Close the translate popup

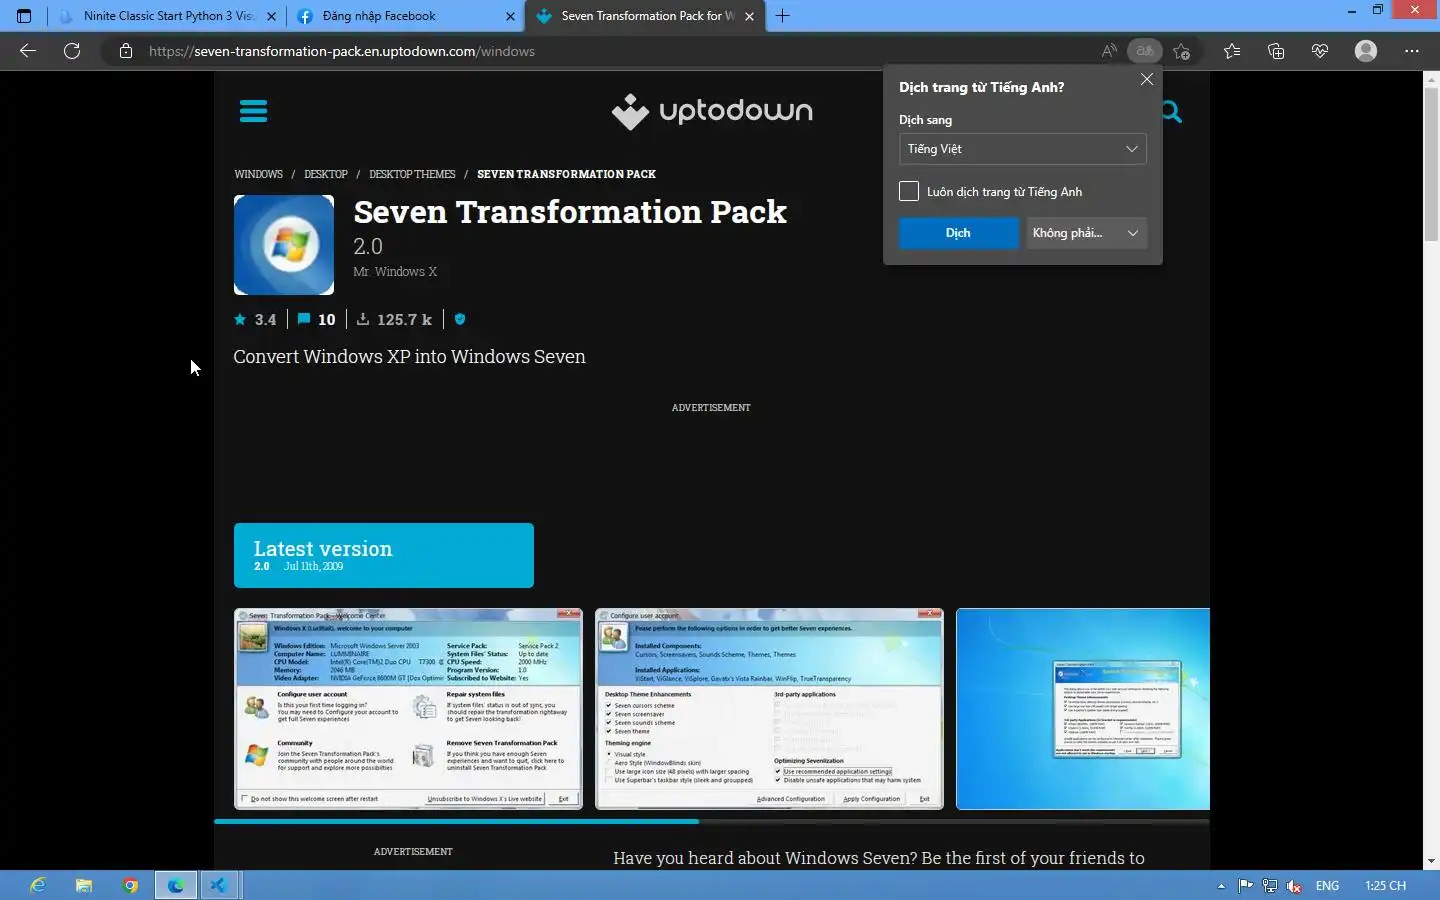tap(1147, 79)
